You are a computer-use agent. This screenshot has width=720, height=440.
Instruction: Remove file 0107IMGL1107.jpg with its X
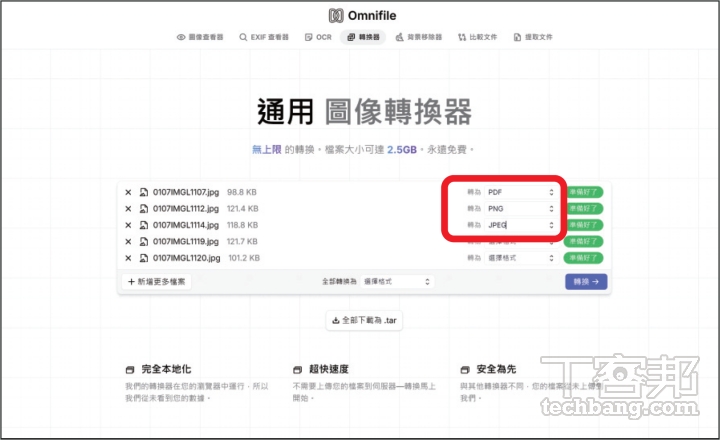128,192
